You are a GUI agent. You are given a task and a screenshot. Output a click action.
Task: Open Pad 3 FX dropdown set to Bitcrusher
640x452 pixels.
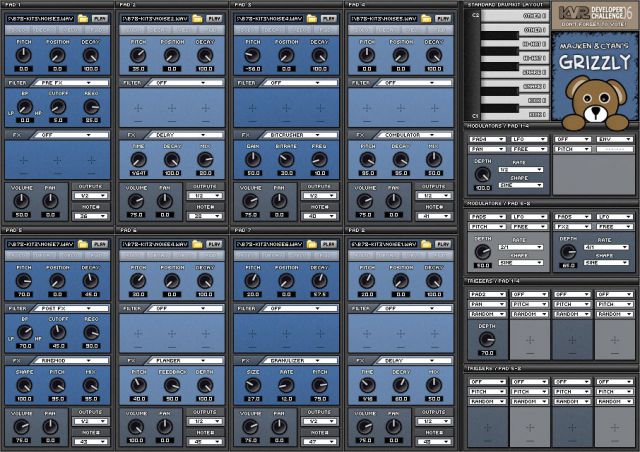[298, 135]
